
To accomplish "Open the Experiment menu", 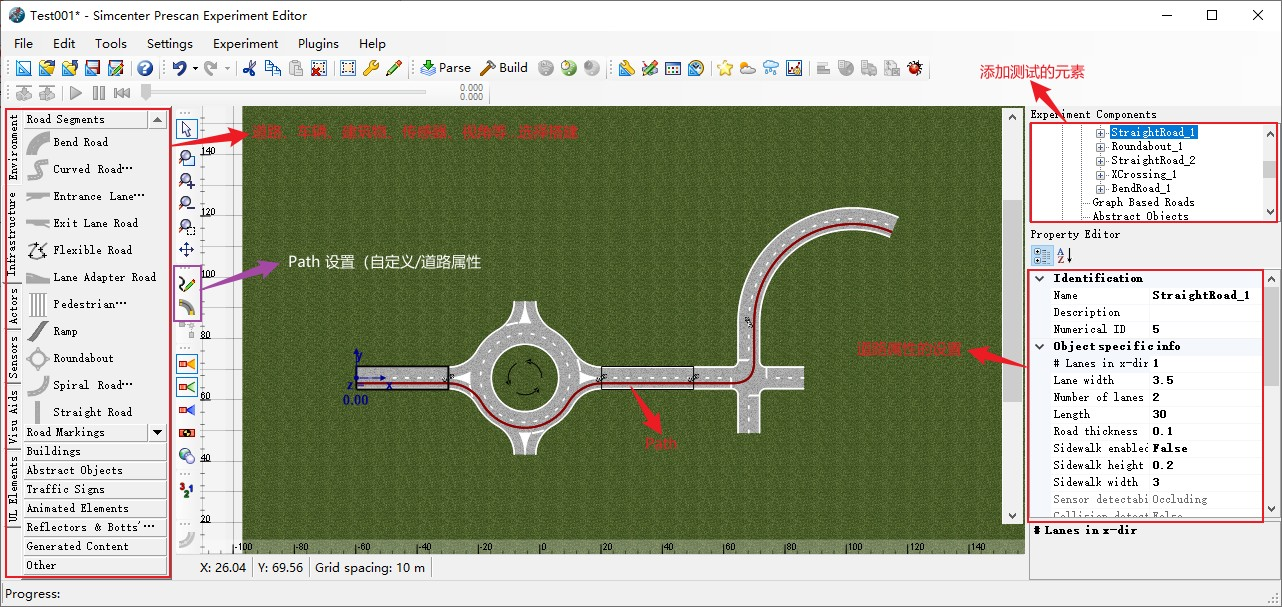I will (x=246, y=44).
